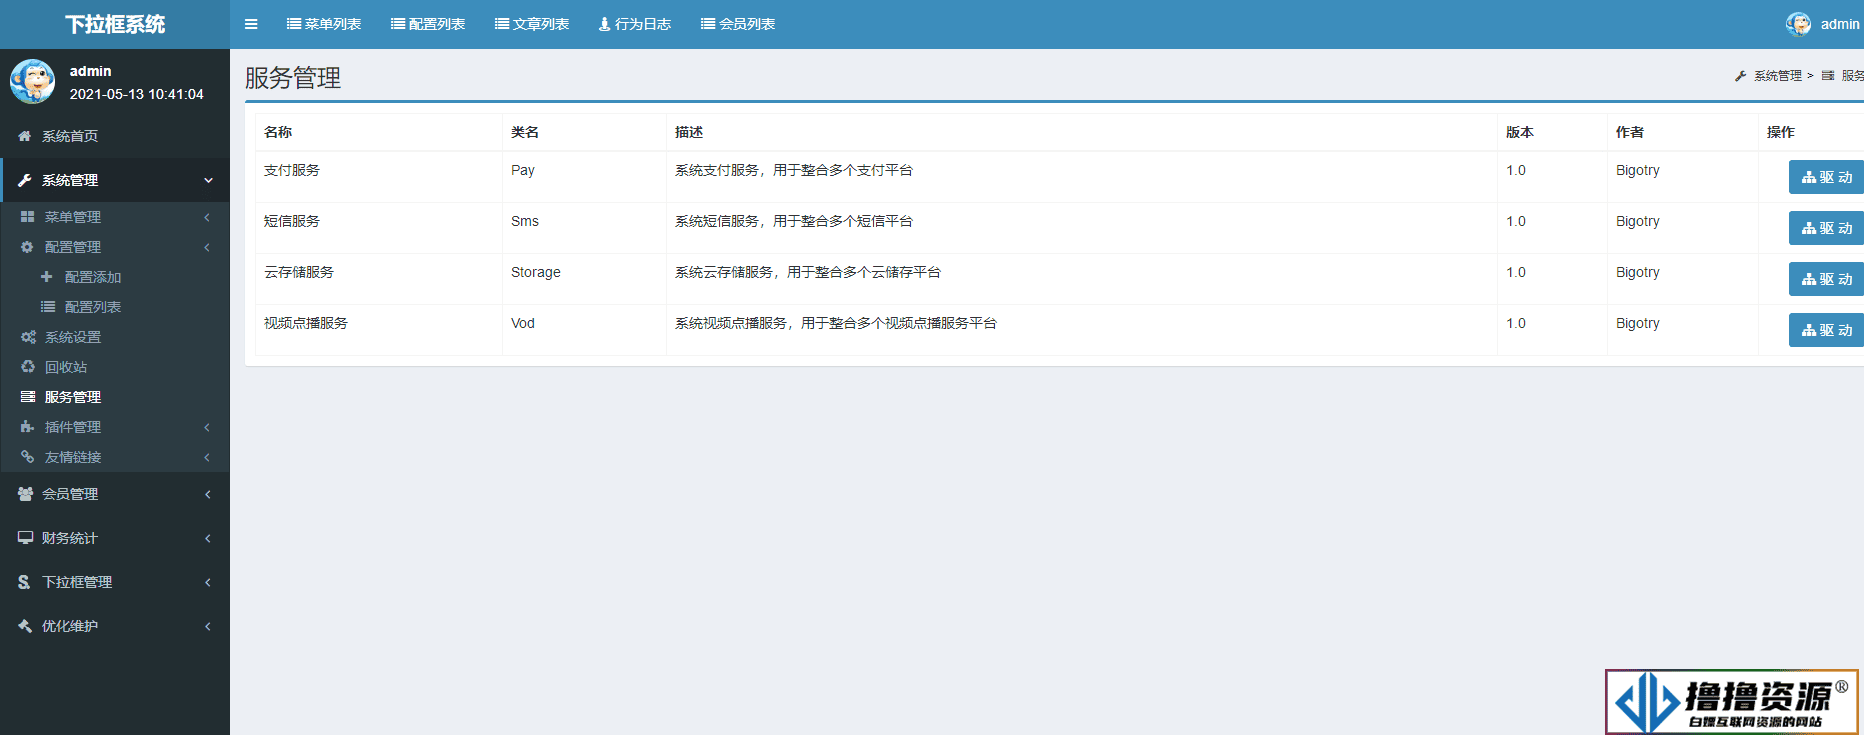Click the puzzle icon beside 插件管理
This screenshot has height=735, width=1864.
[27, 427]
